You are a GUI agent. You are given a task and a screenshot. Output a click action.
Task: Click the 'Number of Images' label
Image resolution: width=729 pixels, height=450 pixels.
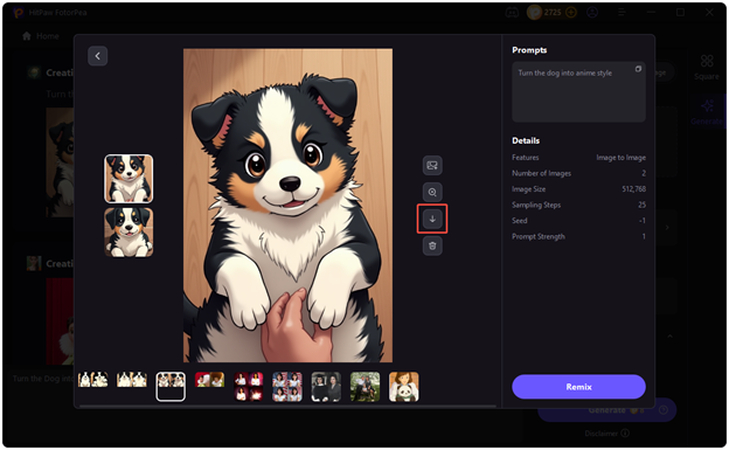pos(541,173)
